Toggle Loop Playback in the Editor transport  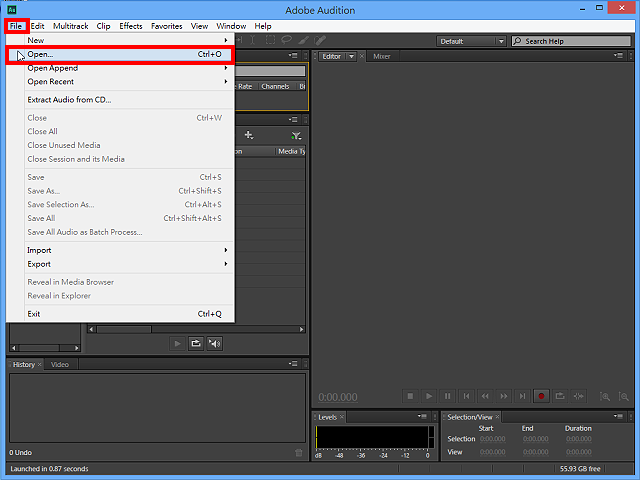click(560, 396)
